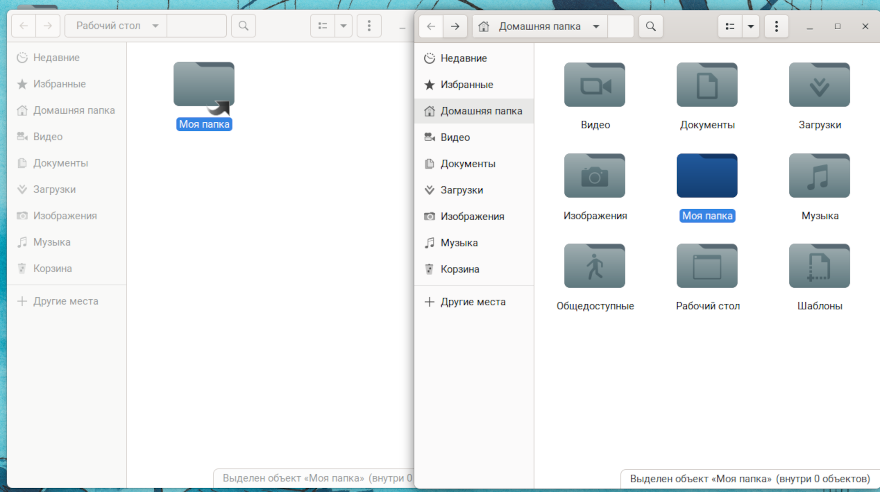Viewport: 880px width, 492px height.
Task: Click the Моя папка shortcut in the Рабочий стол window
Action: [x=203, y=89]
